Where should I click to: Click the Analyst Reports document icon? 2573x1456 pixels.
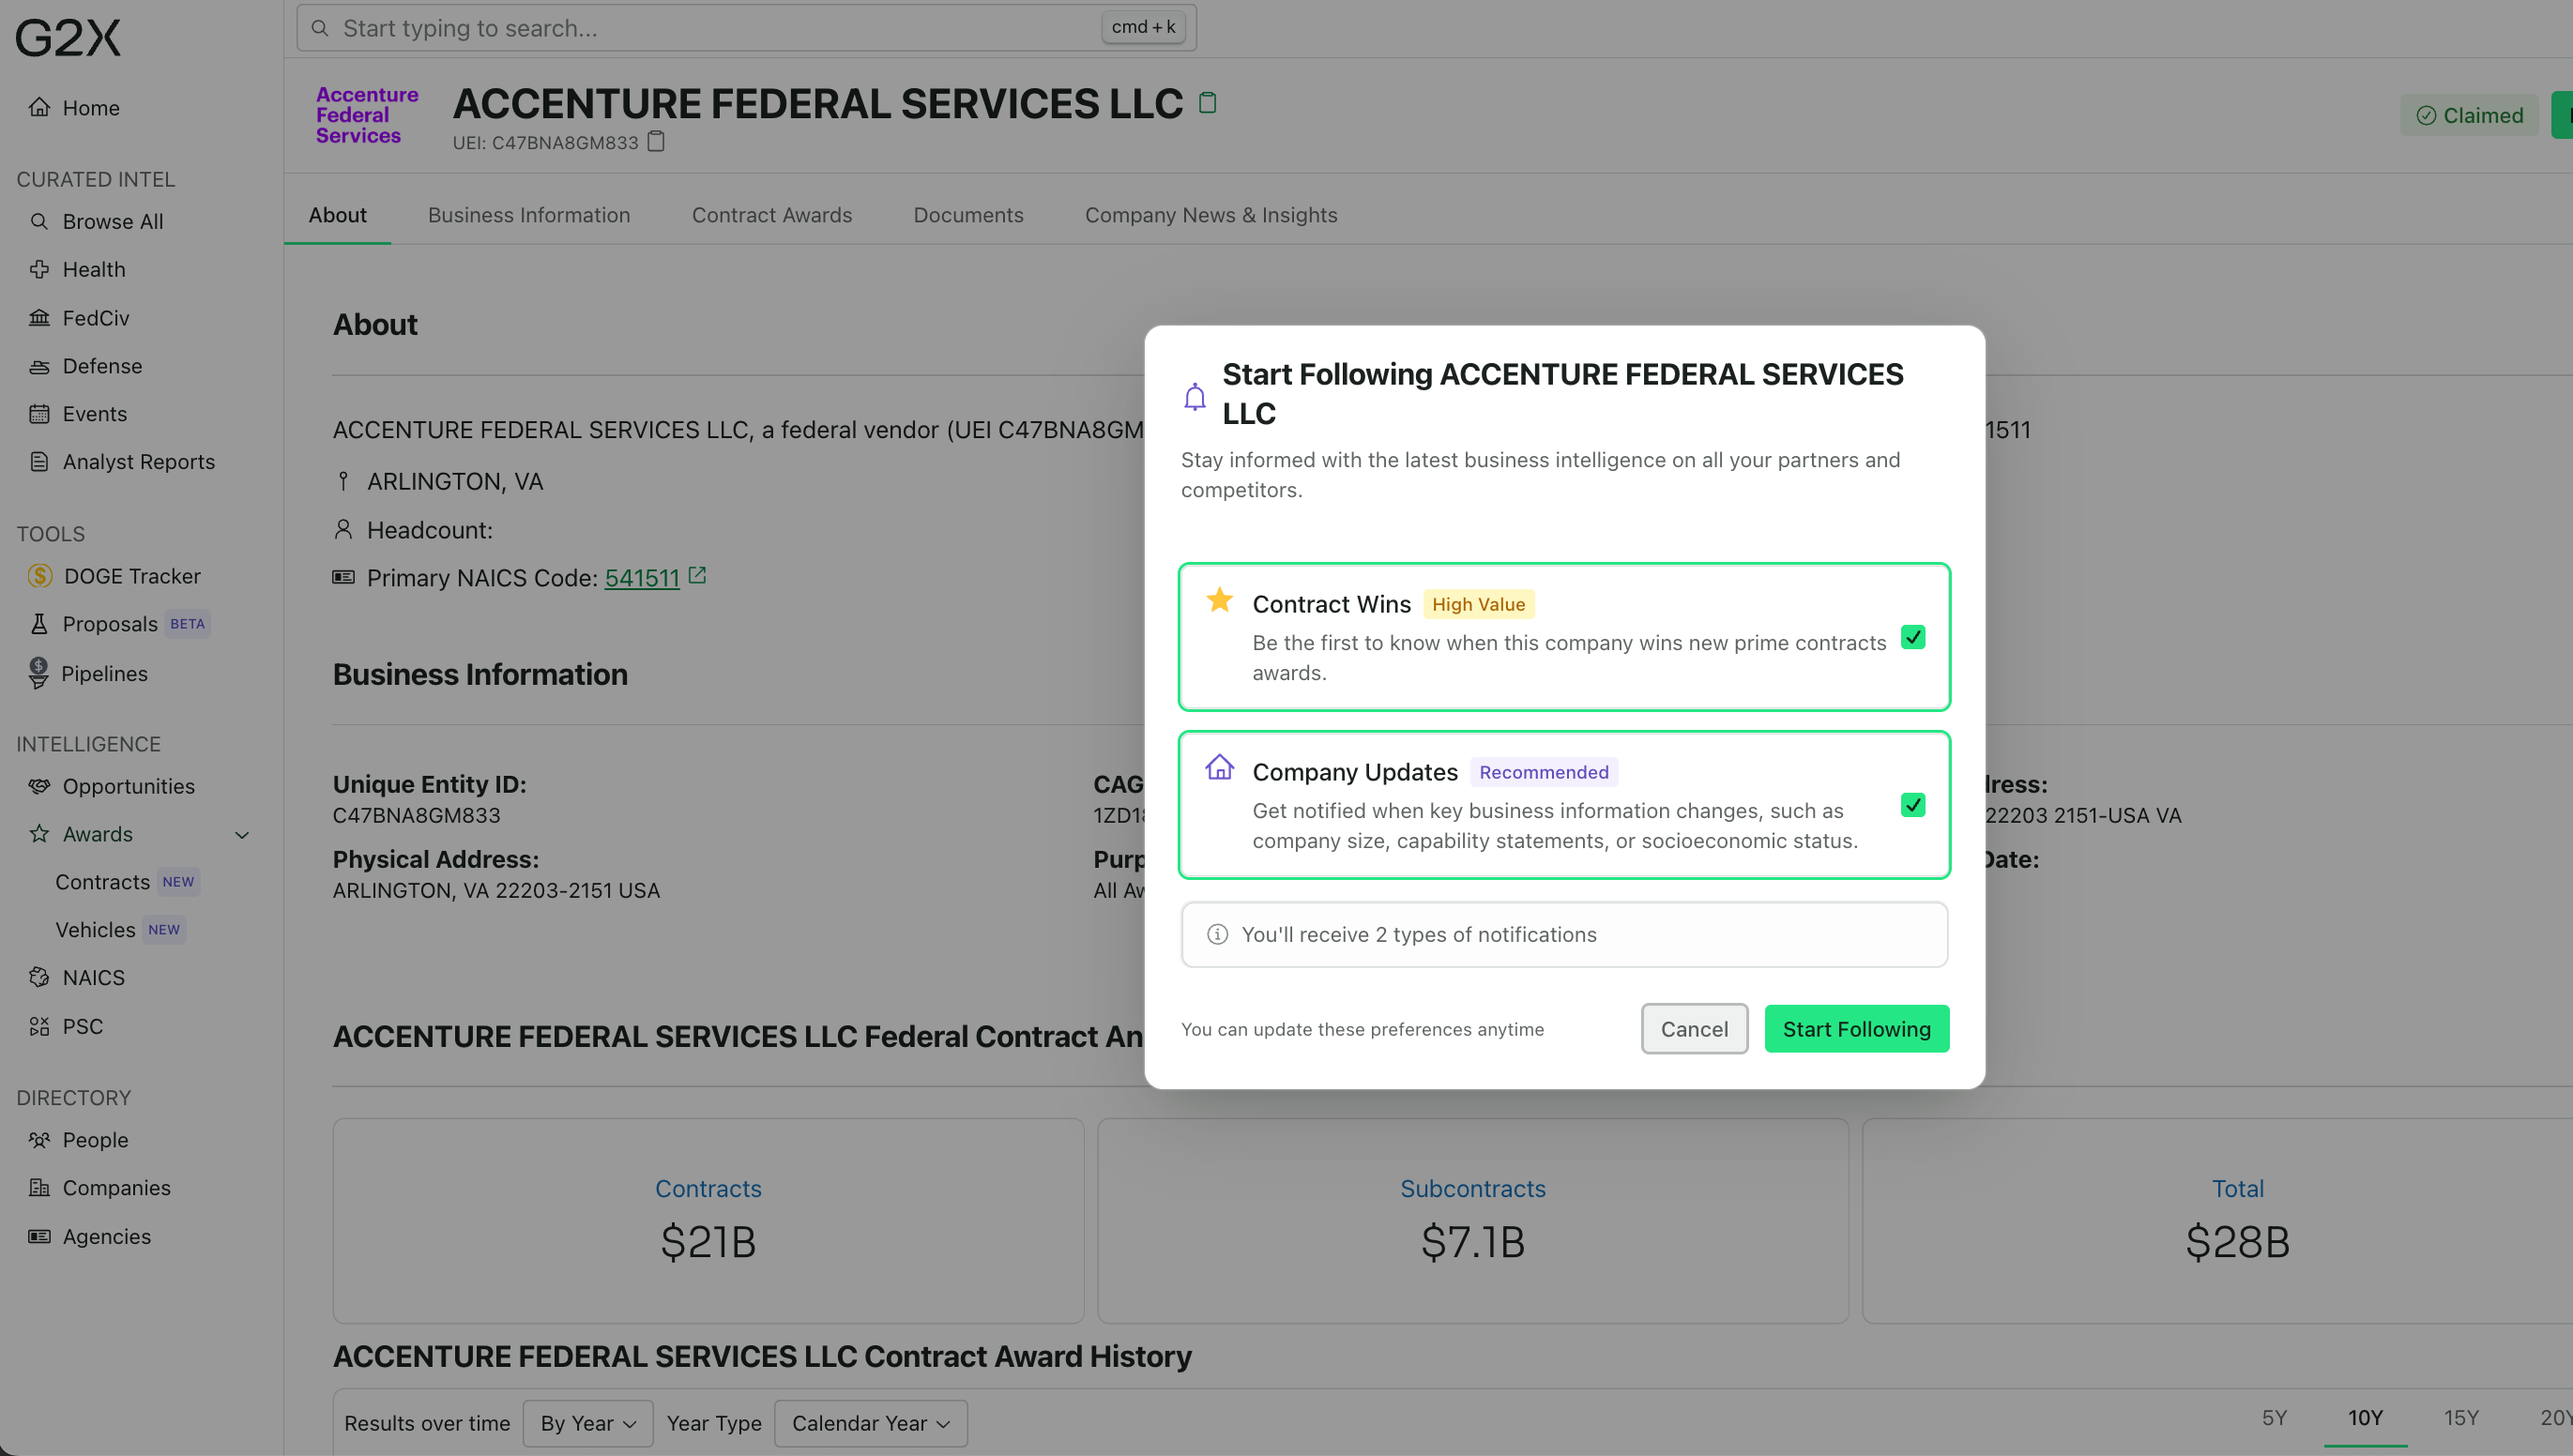tap(39, 461)
